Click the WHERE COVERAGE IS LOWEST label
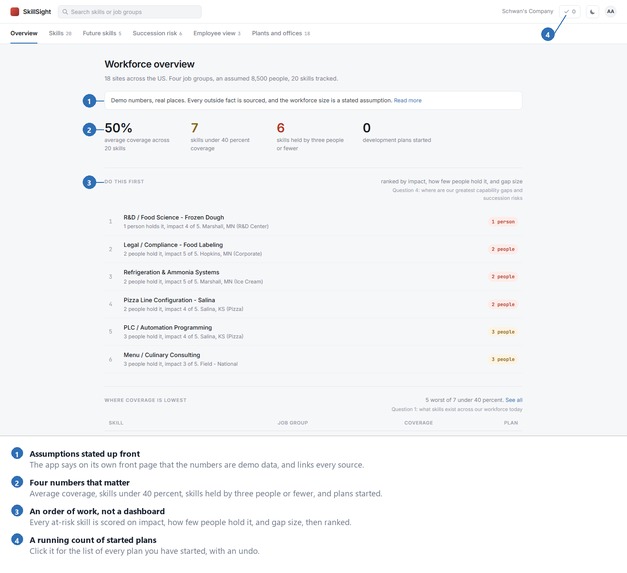The image size is (627, 573). [x=145, y=400]
